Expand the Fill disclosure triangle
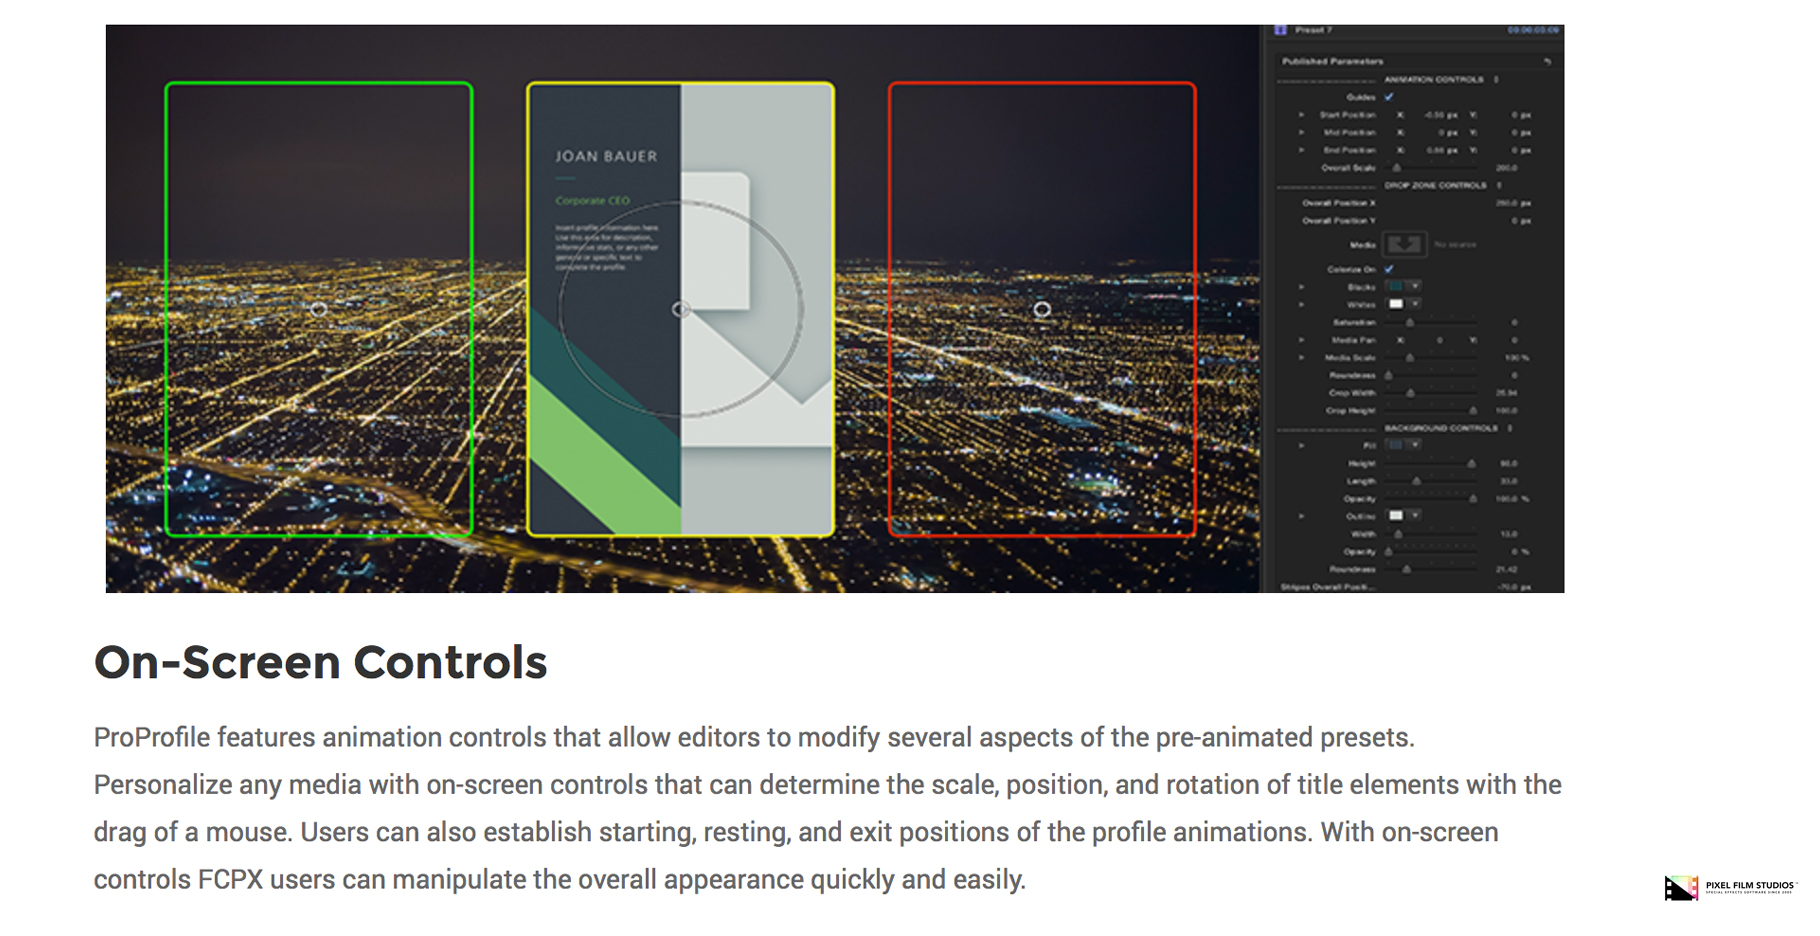The height and width of the screenshot is (936, 1820). (1301, 445)
